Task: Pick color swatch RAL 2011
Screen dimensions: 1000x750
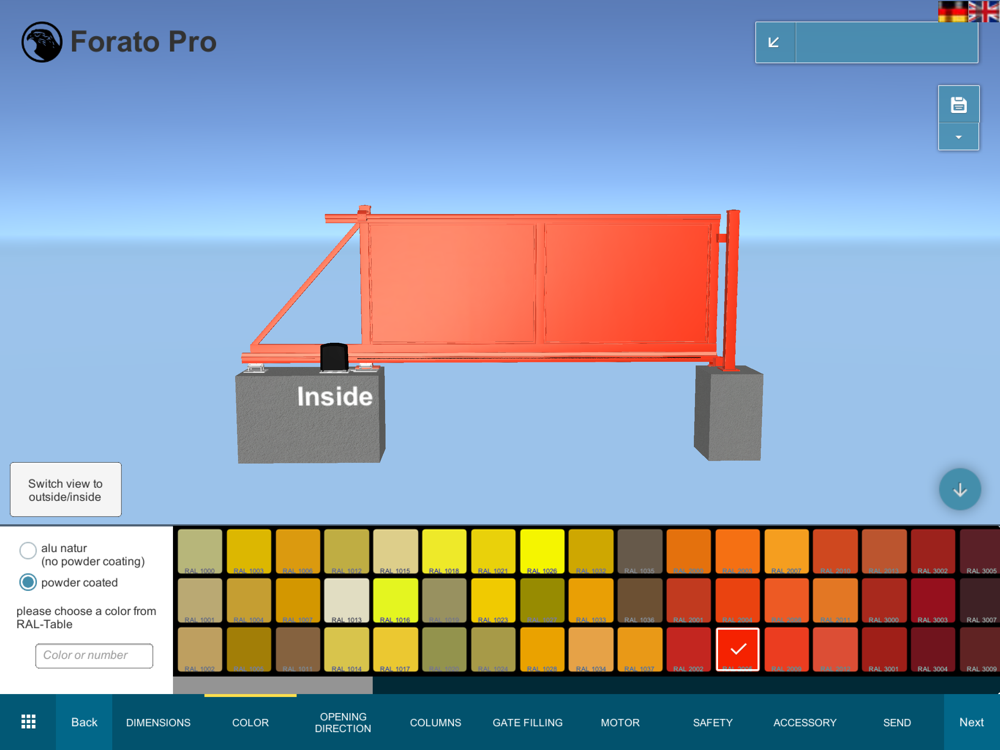Action: click(x=835, y=600)
